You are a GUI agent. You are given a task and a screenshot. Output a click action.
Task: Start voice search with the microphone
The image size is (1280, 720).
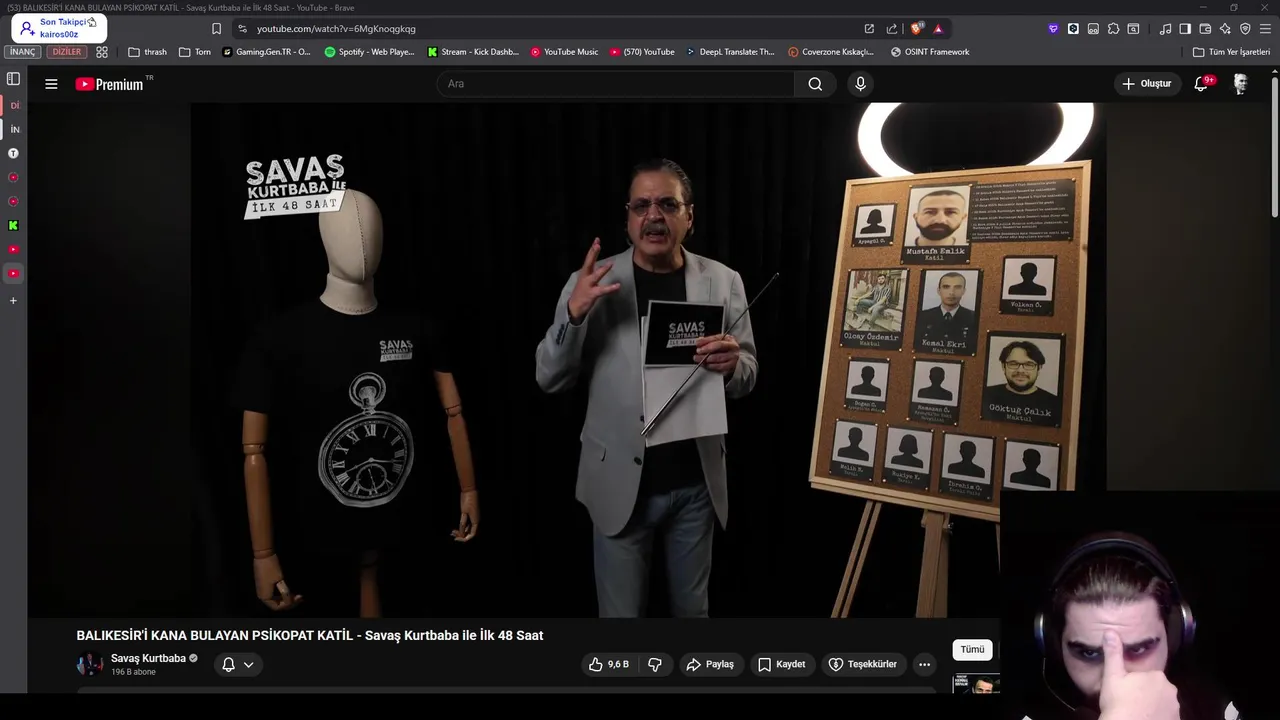[860, 84]
